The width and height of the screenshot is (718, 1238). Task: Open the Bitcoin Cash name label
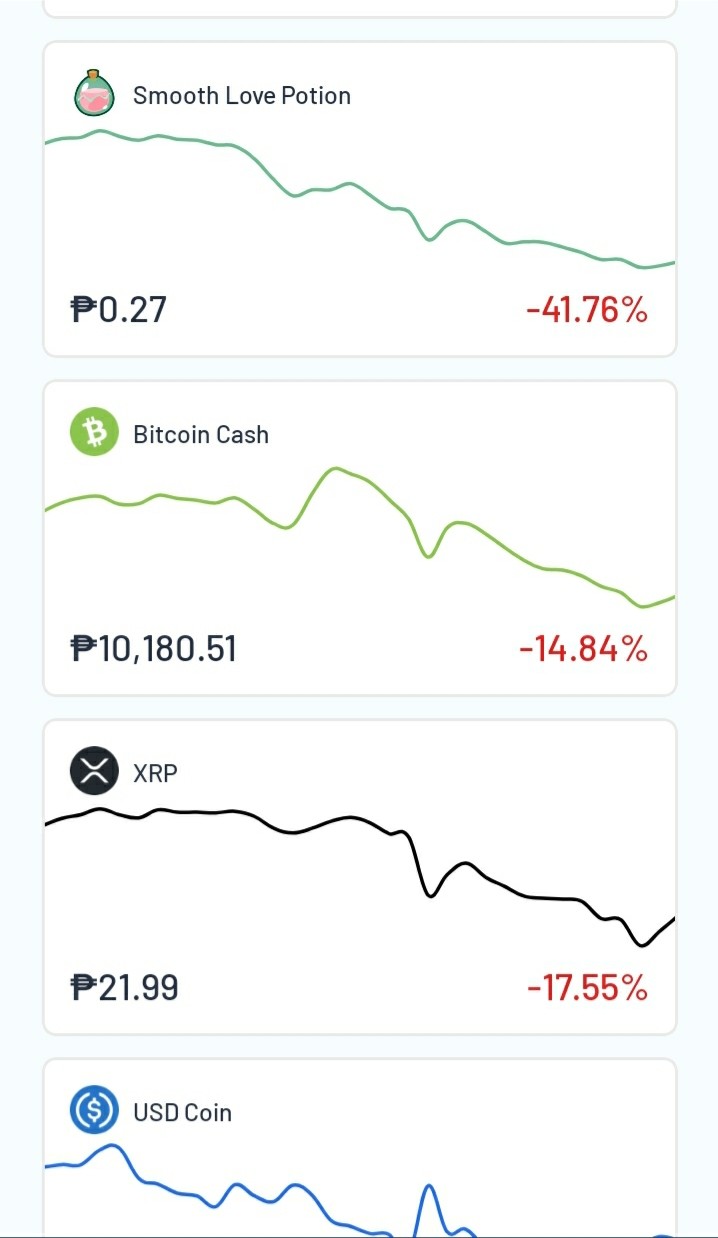coord(201,435)
